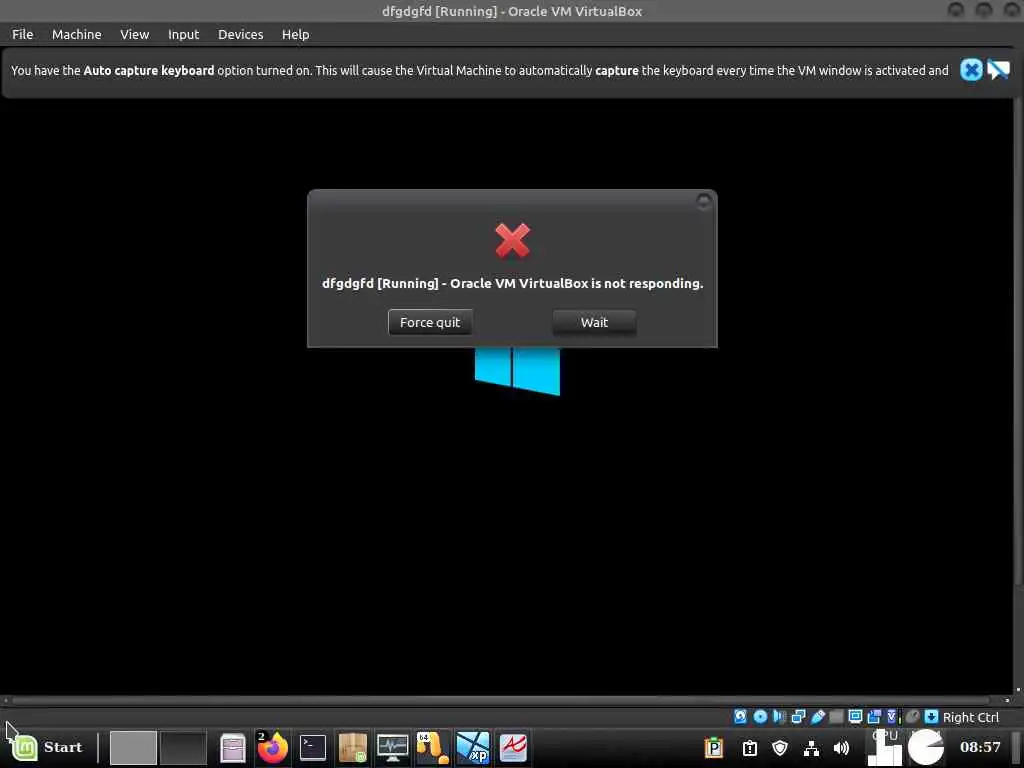Open the system monitor taskbar icon
Image resolution: width=1024 pixels, height=768 pixels.
click(392, 747)
